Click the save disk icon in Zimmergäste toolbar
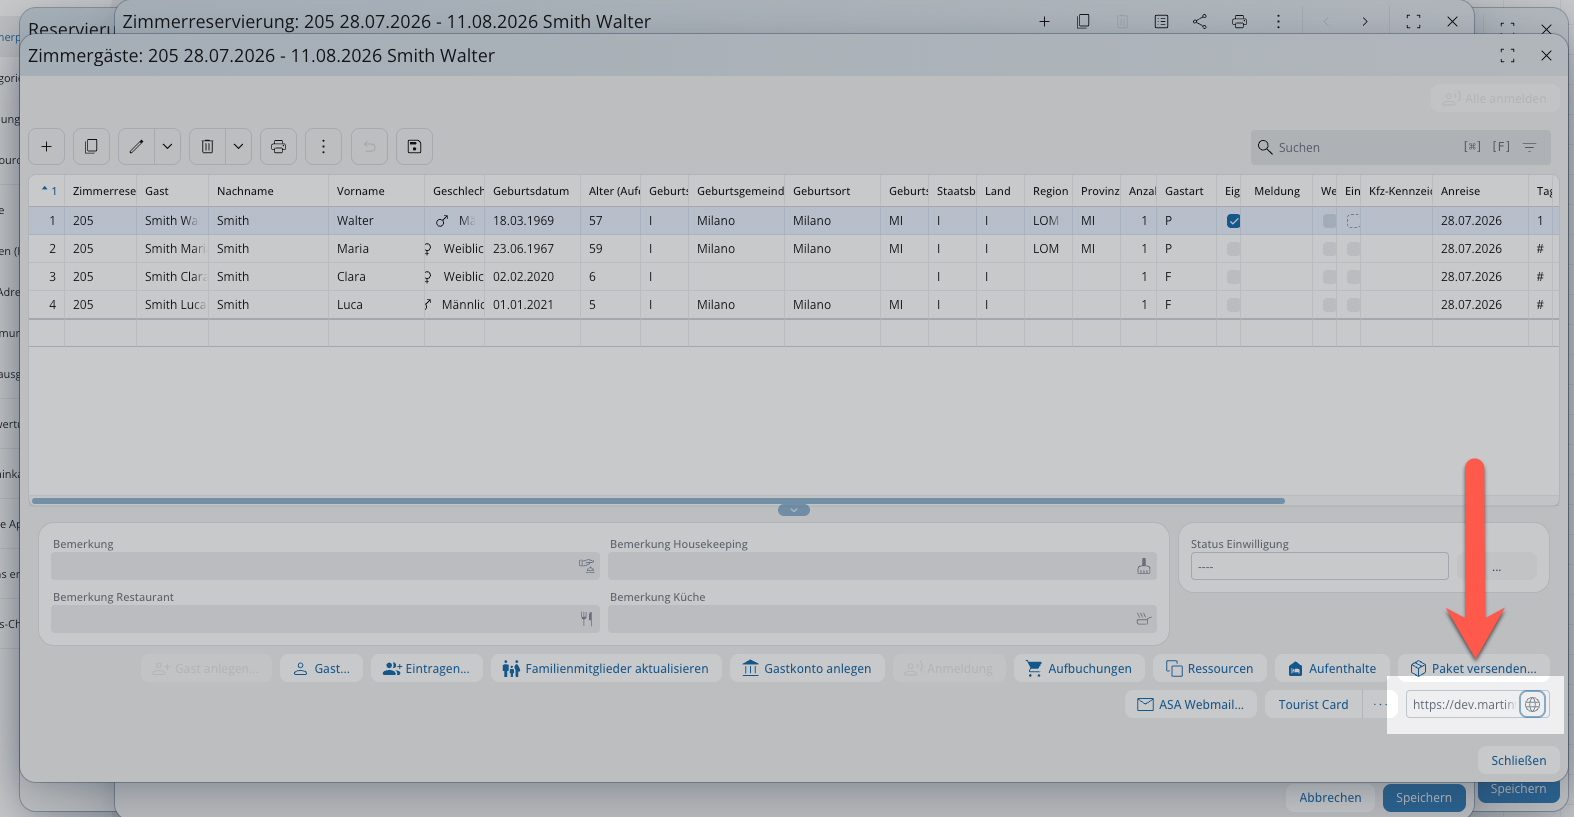This screenshot has height=817, width=1574. pos(414,147)
